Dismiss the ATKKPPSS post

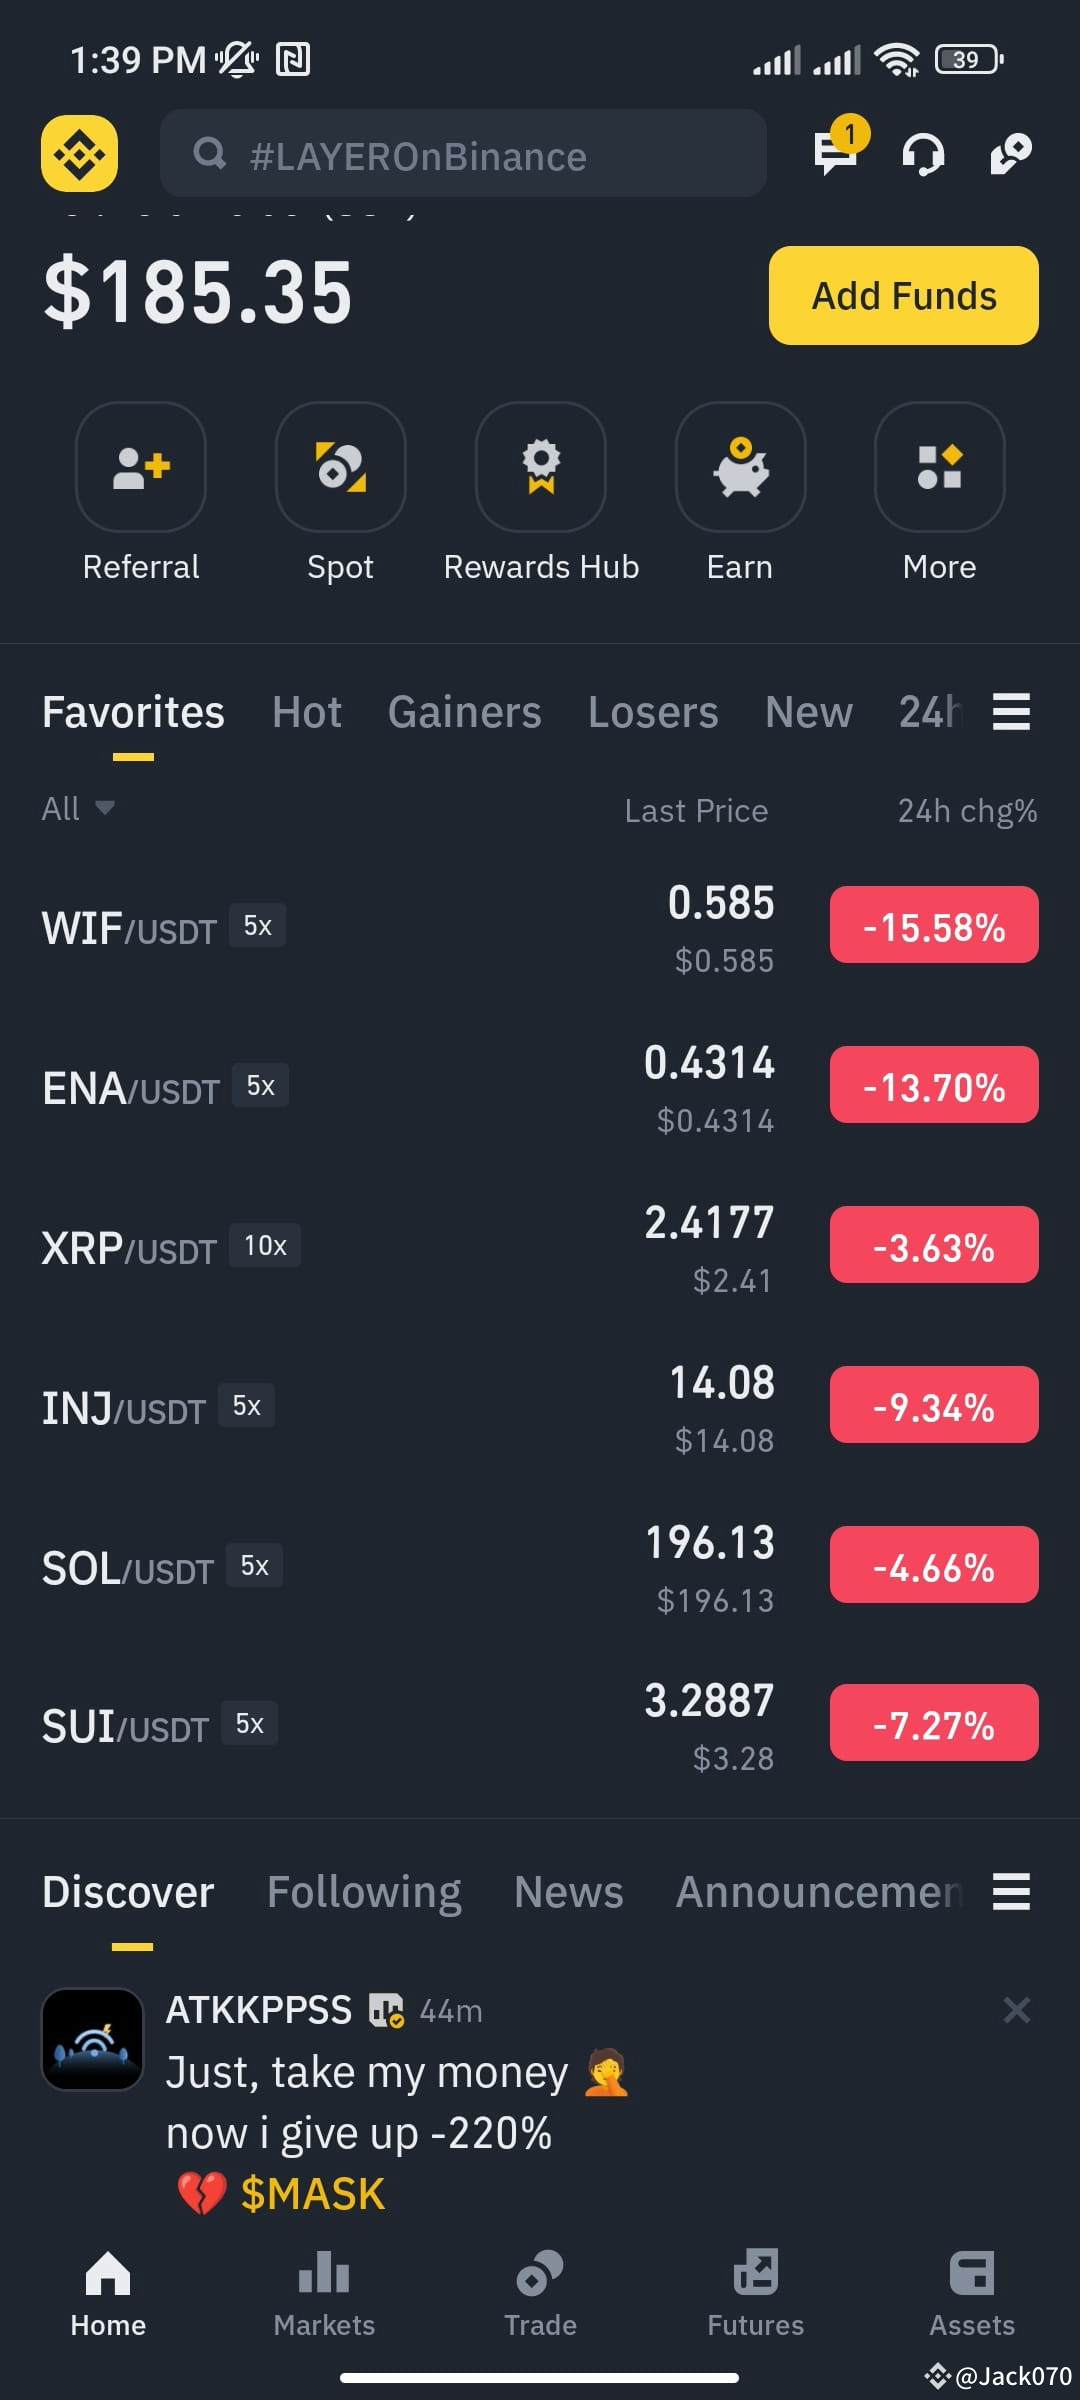coord(1016,2009)
